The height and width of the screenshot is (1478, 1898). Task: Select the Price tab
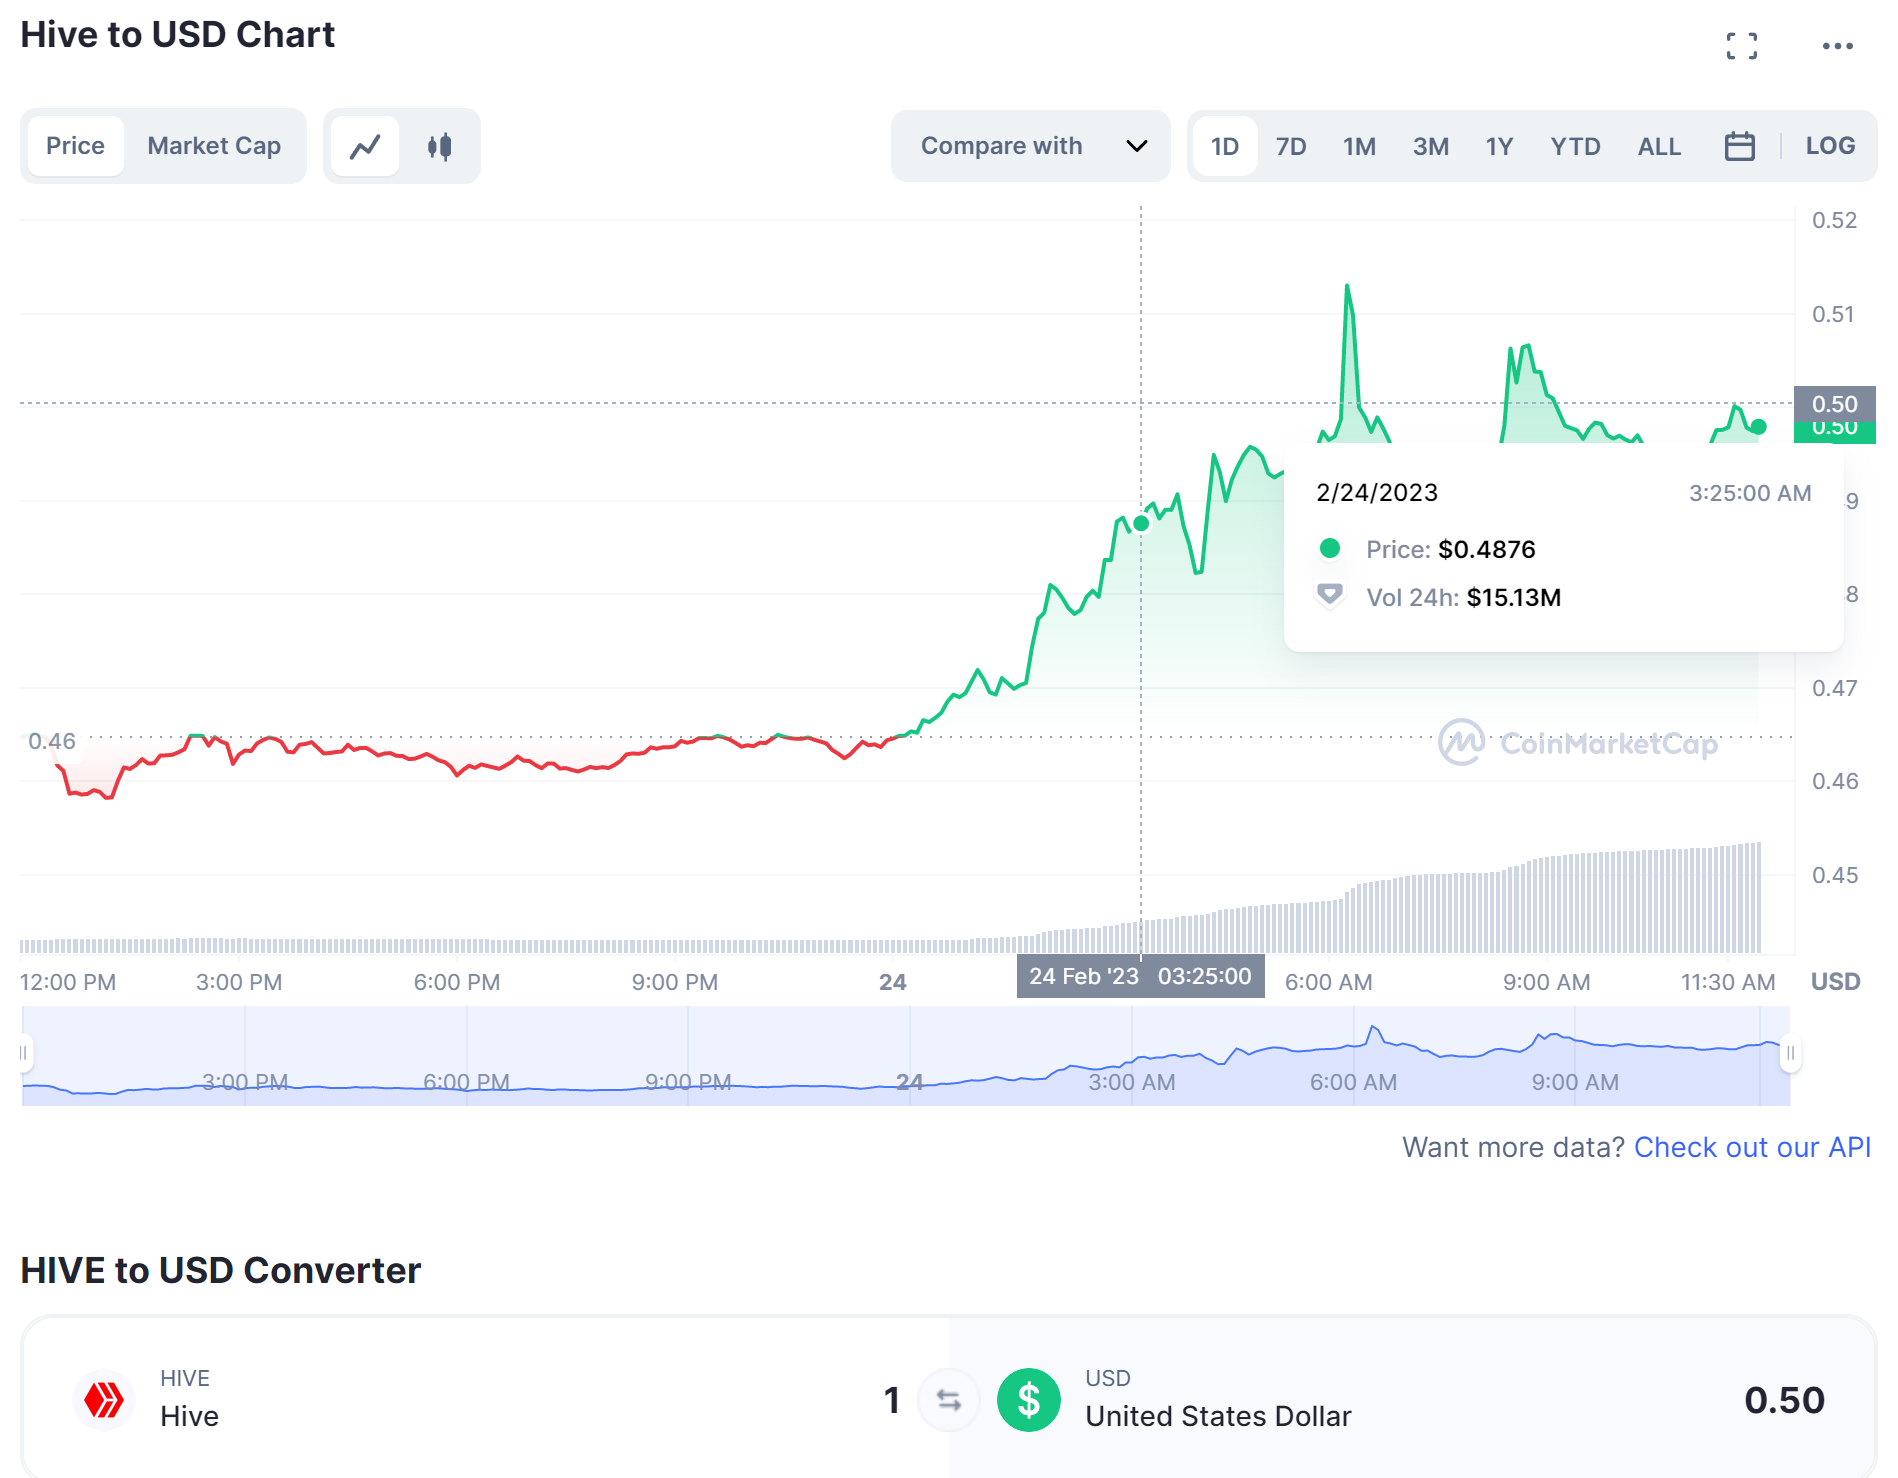75,146
